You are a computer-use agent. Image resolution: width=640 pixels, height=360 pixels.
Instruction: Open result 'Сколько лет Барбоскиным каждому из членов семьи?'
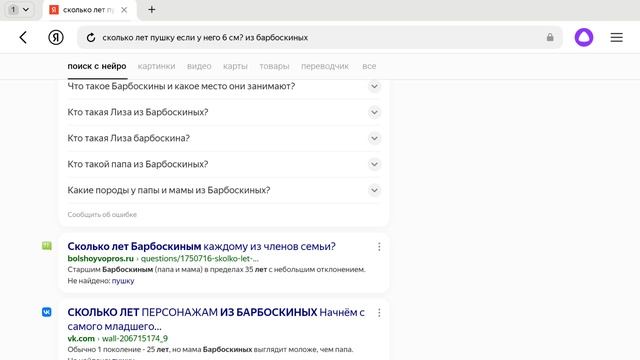[201, 247]
